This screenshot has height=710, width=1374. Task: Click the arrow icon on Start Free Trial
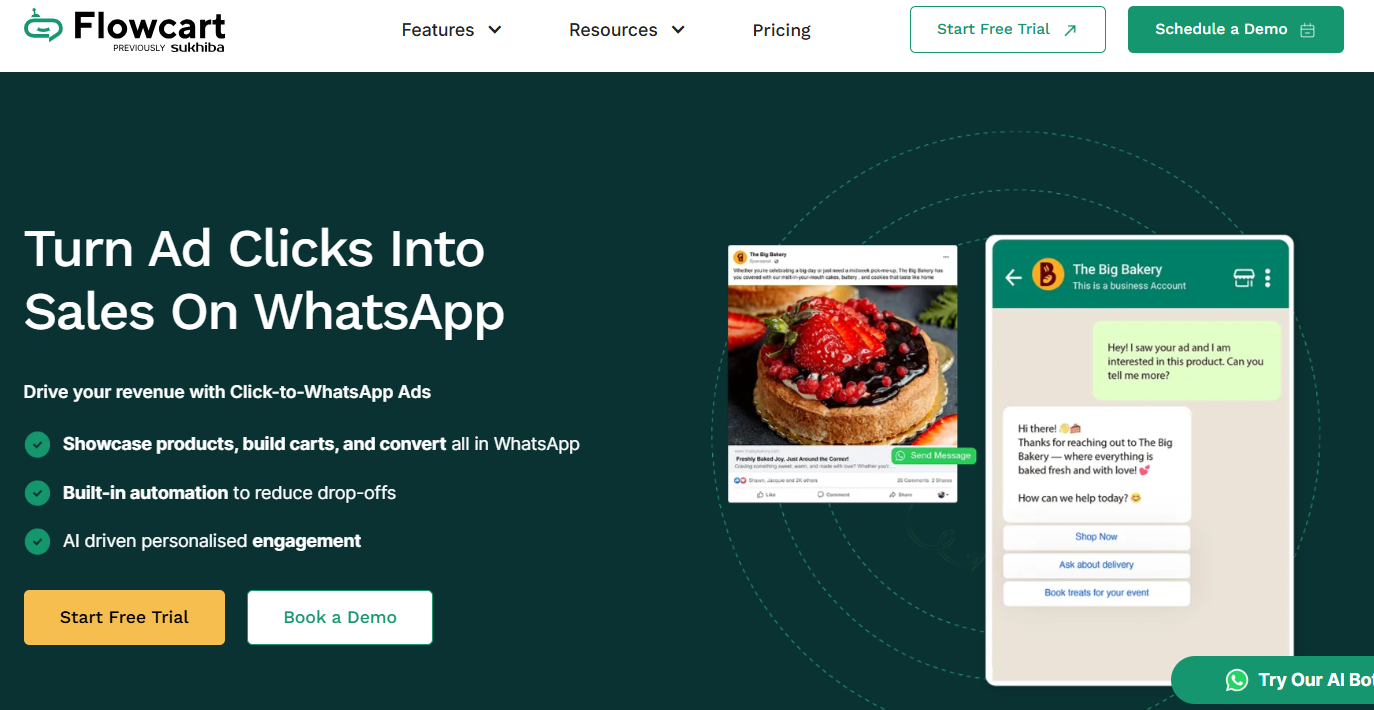click(1070, 30)
